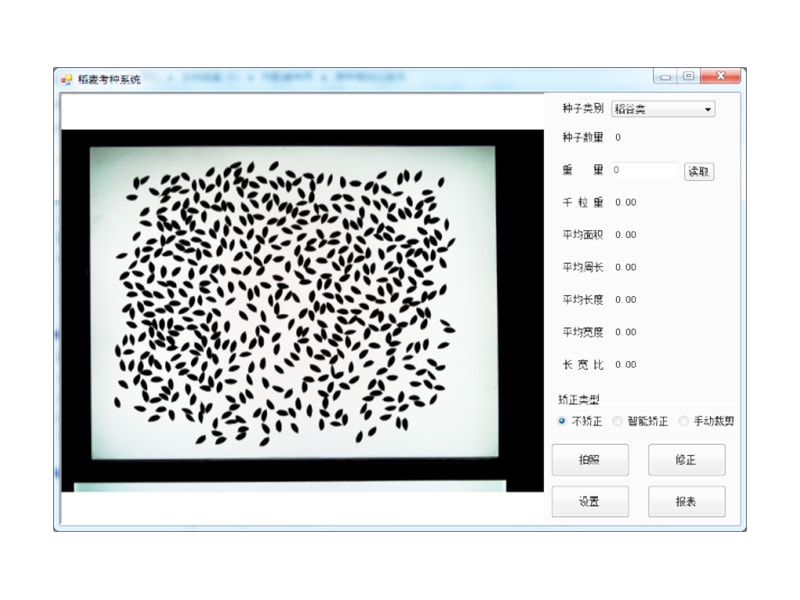Open the 报表 report

[686, 502]
